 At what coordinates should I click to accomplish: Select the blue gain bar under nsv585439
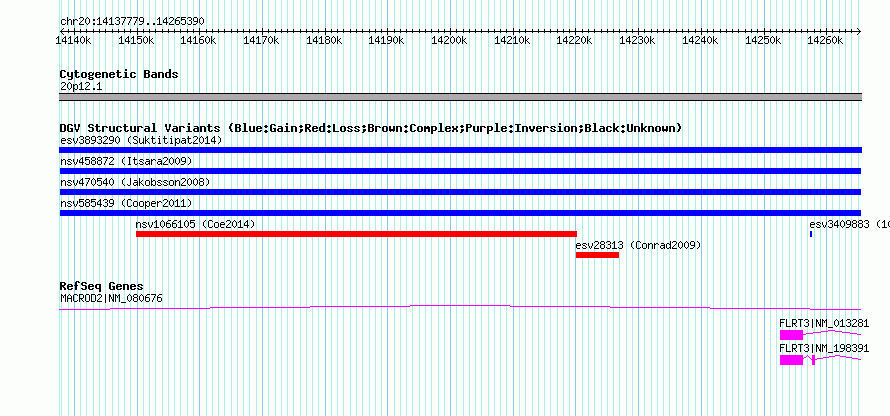460,213
